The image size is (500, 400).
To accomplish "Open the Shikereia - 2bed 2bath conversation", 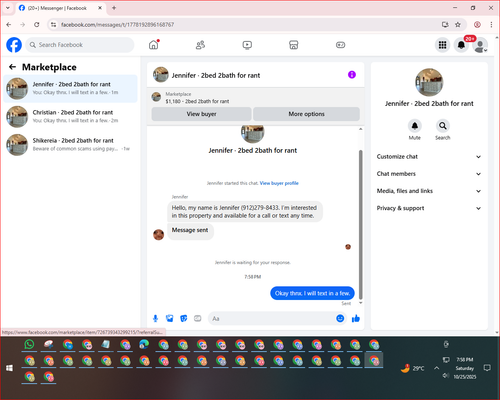I will (70, 145).
